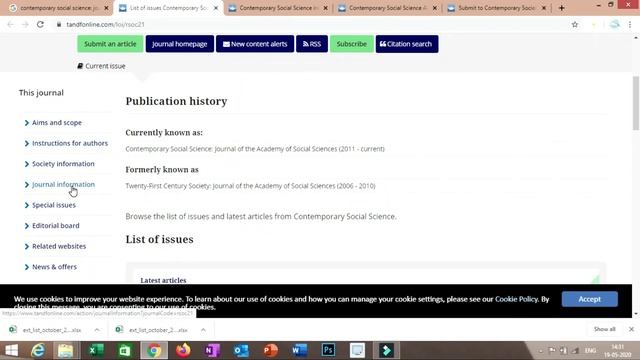640x360 pixels.
Task: Open the green arrow app on the taskbar
Action: tap(386, 350)
